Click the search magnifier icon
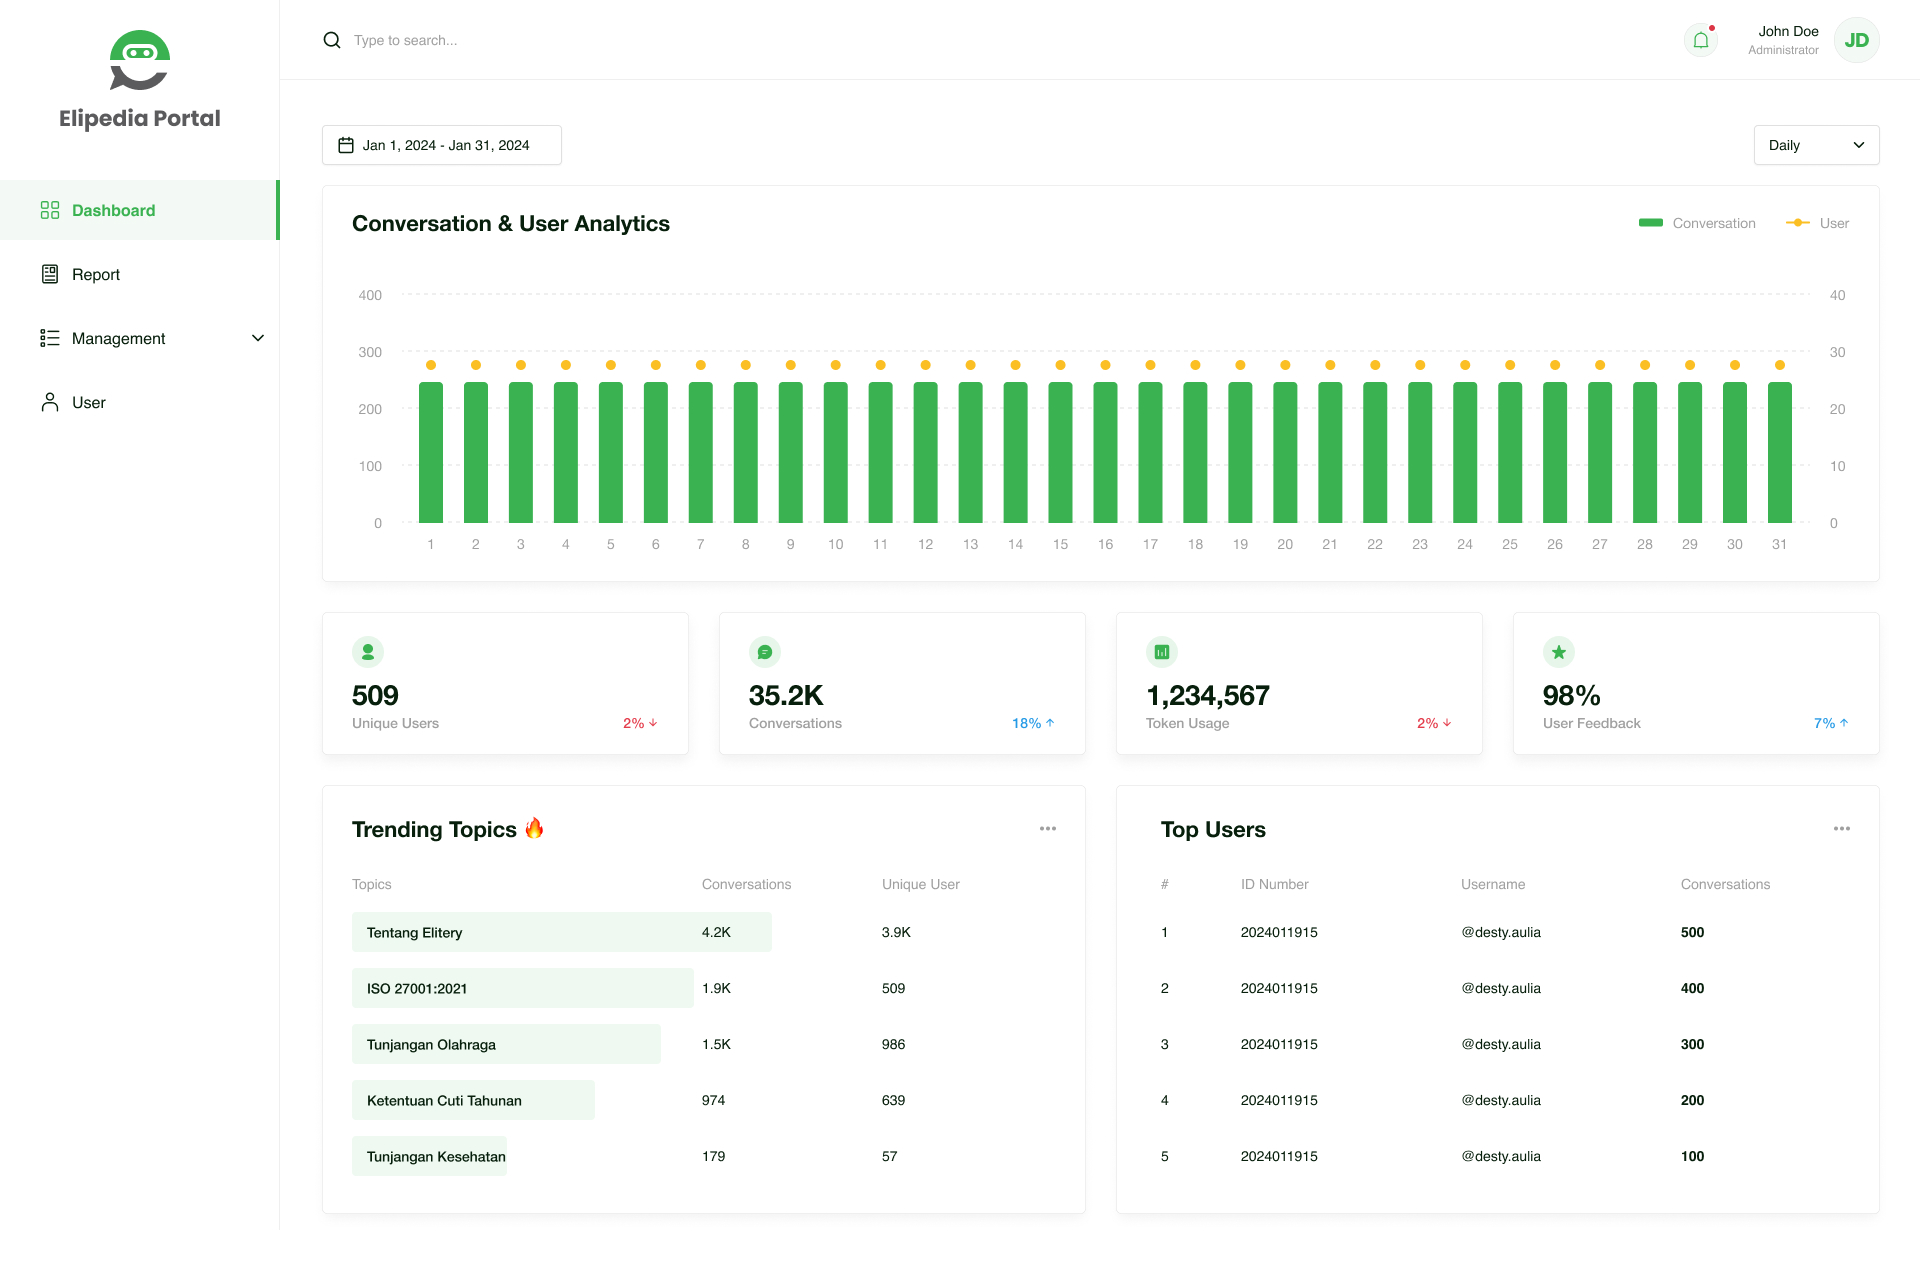 (332, 40)
